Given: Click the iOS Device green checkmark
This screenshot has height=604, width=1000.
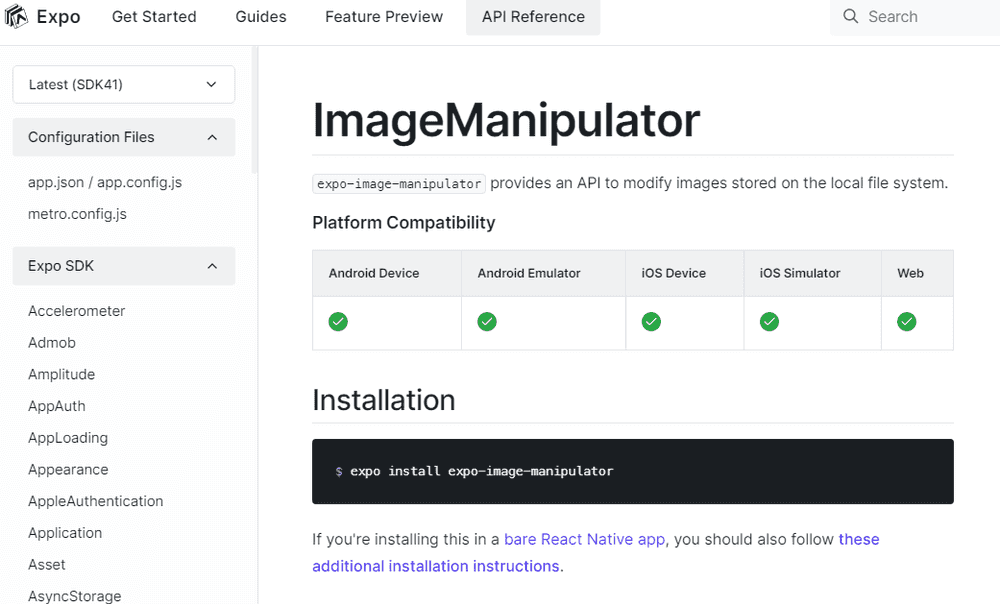Looking at the screenshot, I should pyautogui.click(x=651, y=321).
